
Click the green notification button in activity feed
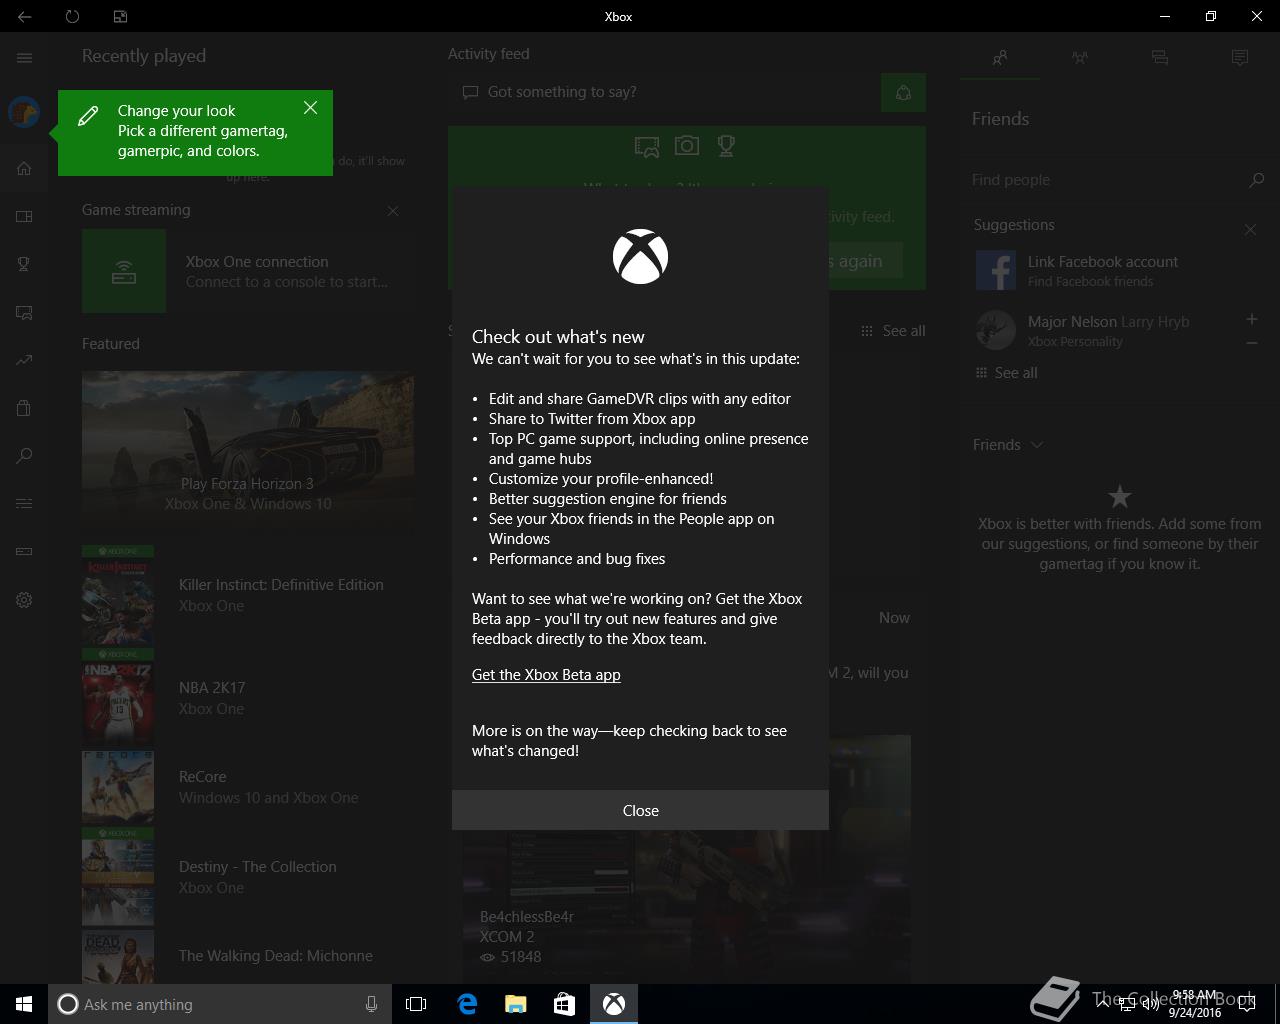pos(903,93)
